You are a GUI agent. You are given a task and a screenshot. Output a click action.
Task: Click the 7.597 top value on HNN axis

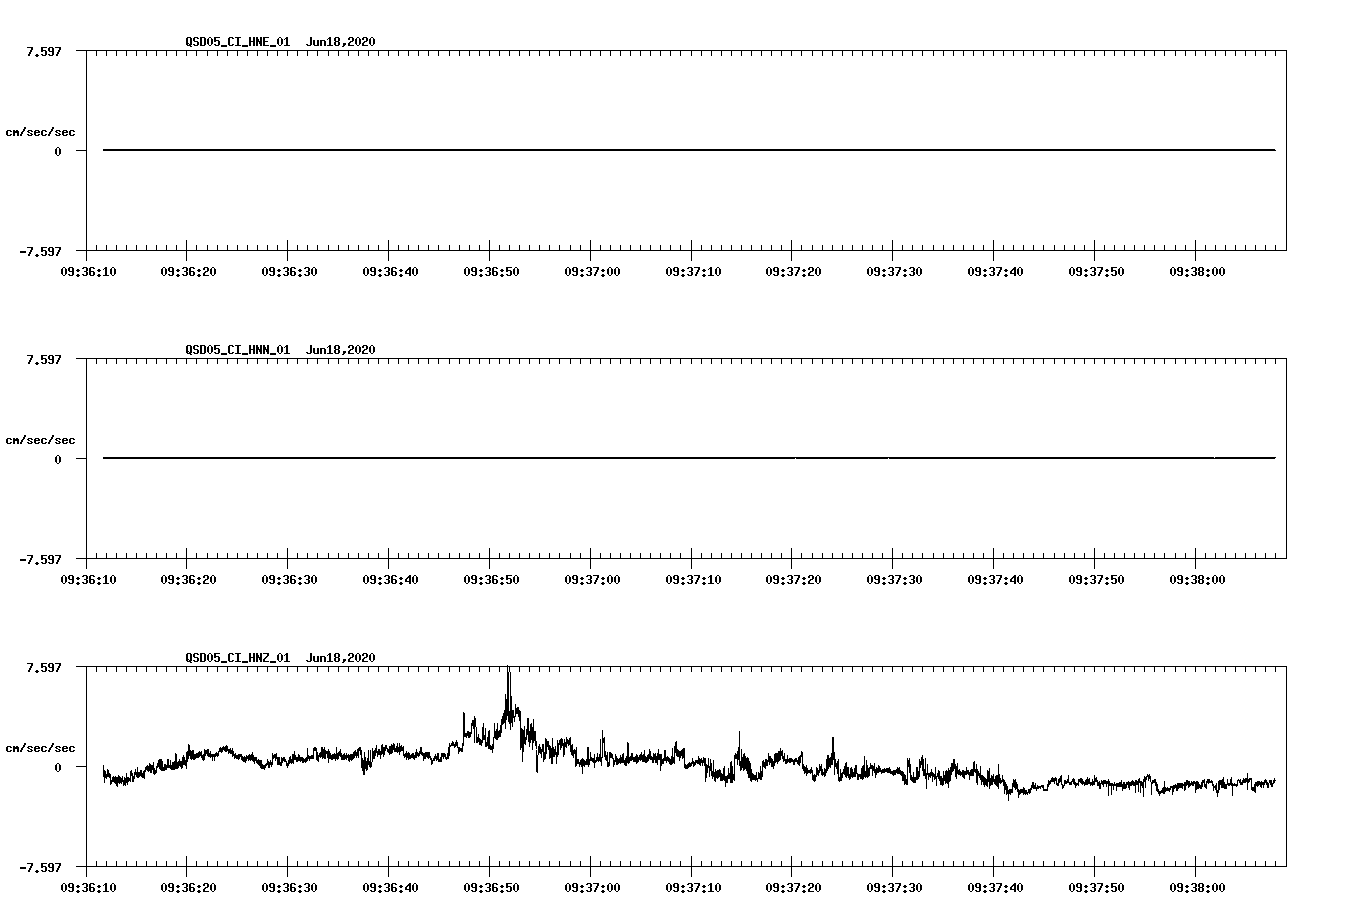tap(43, 359)
